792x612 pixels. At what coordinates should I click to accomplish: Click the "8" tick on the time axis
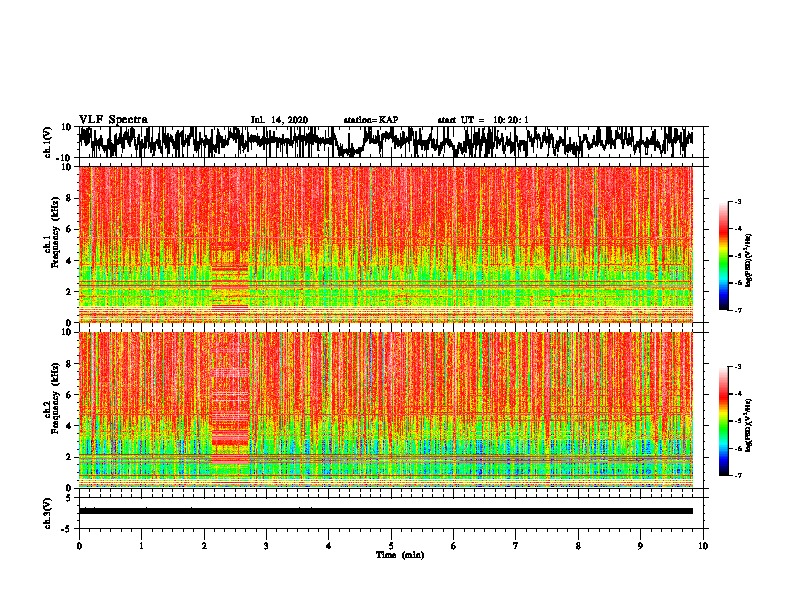click(x=578, y=546)
